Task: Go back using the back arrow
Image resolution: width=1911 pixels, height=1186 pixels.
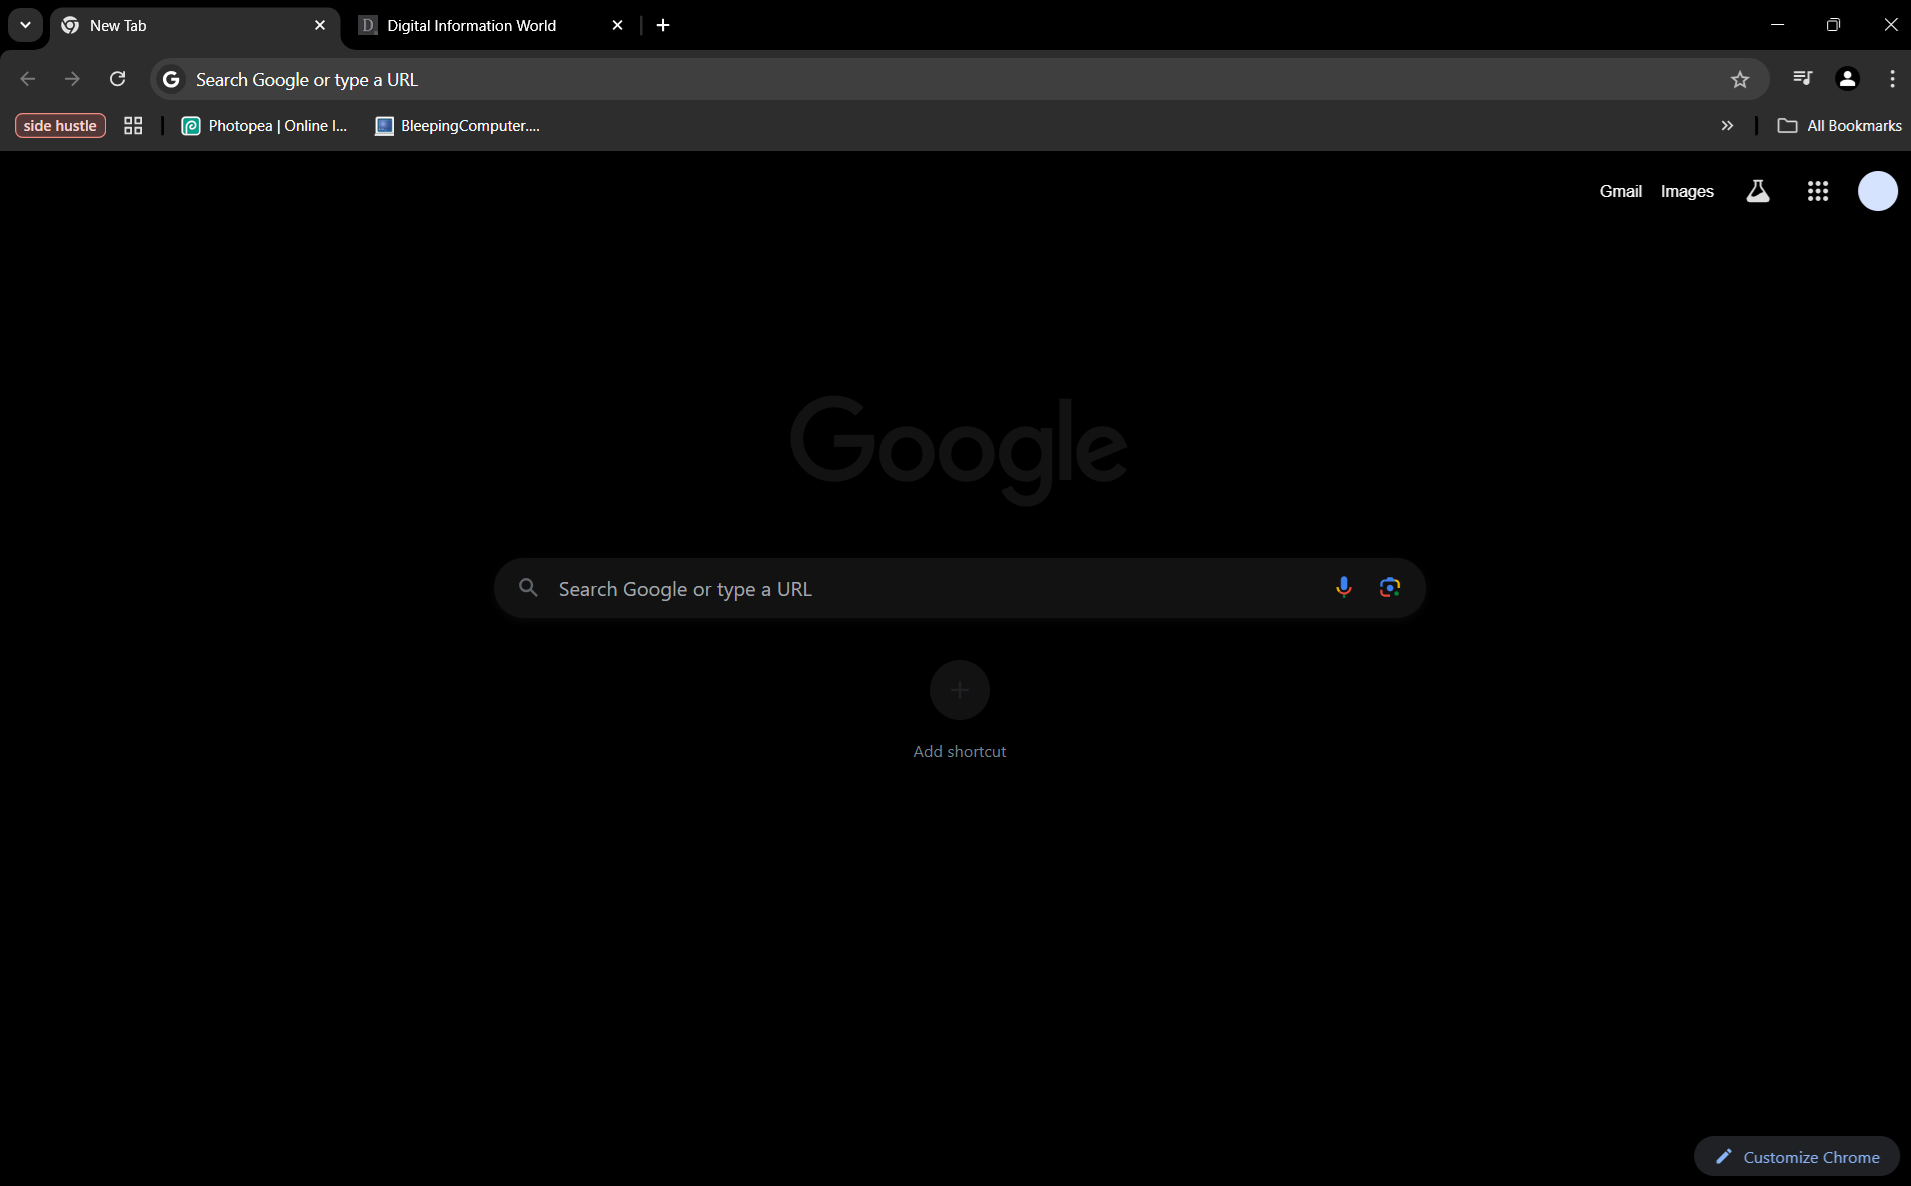Action: (28, 79)
